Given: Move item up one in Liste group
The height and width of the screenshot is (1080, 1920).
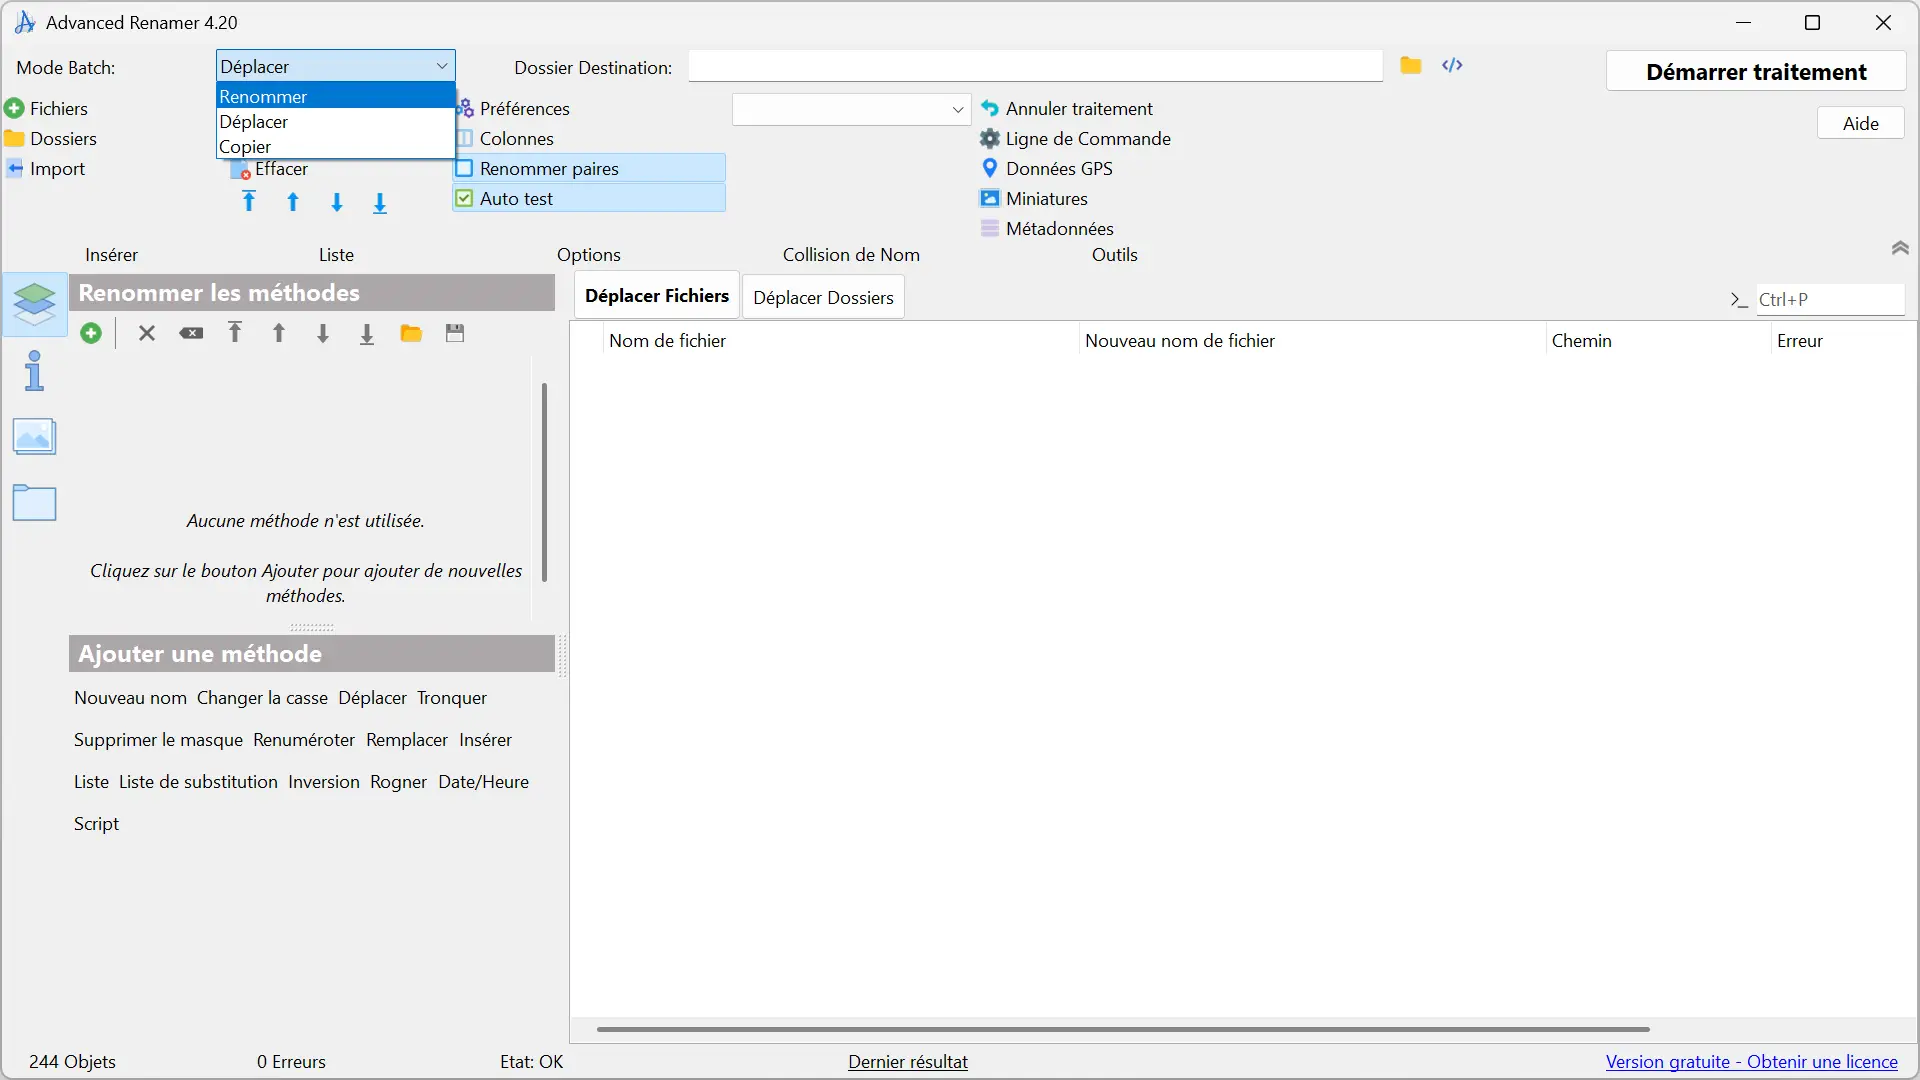Looking at the screenshot, I should (293, 202).
